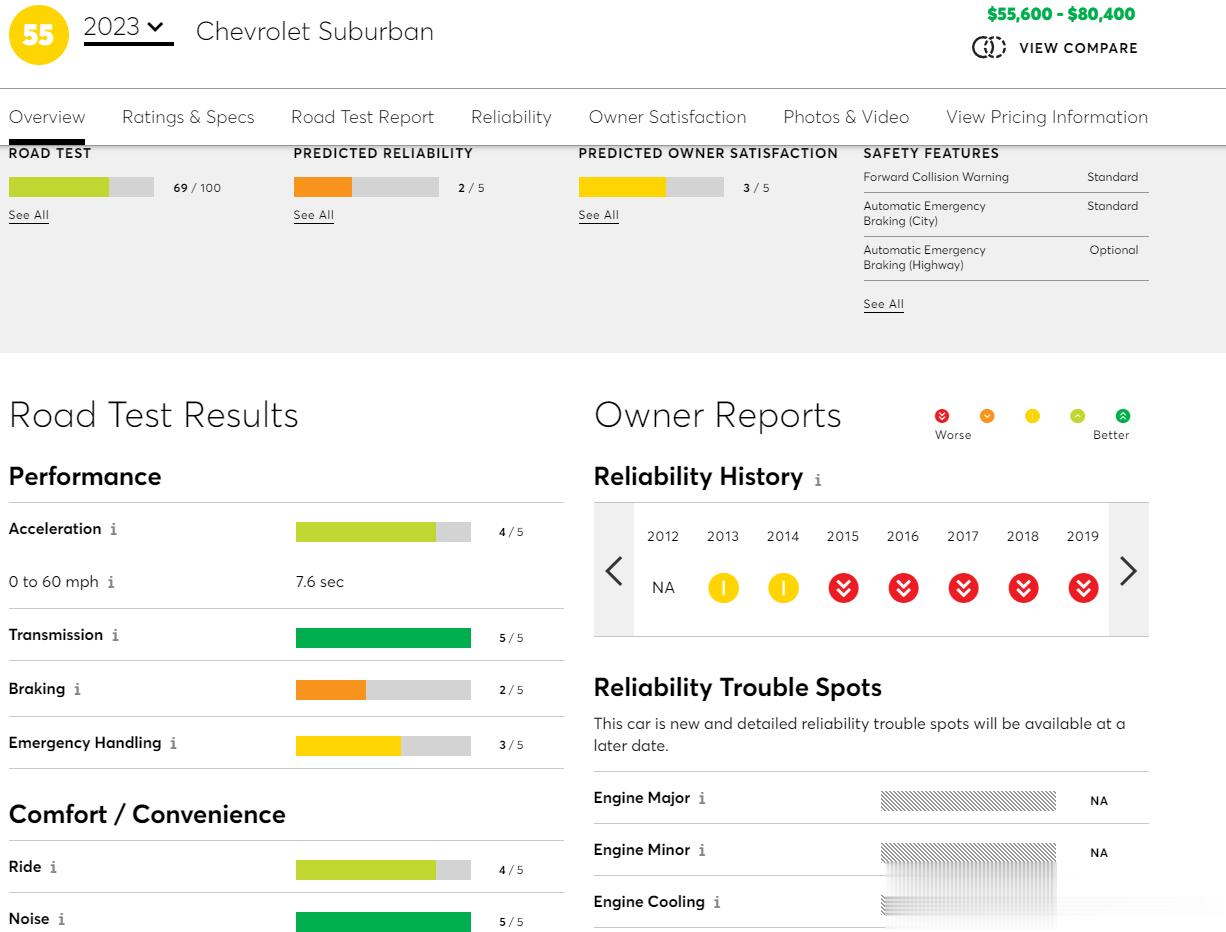Click the Acceleration 4/5 rating bar
The image size is (1226, 932).
click(383, 532)
